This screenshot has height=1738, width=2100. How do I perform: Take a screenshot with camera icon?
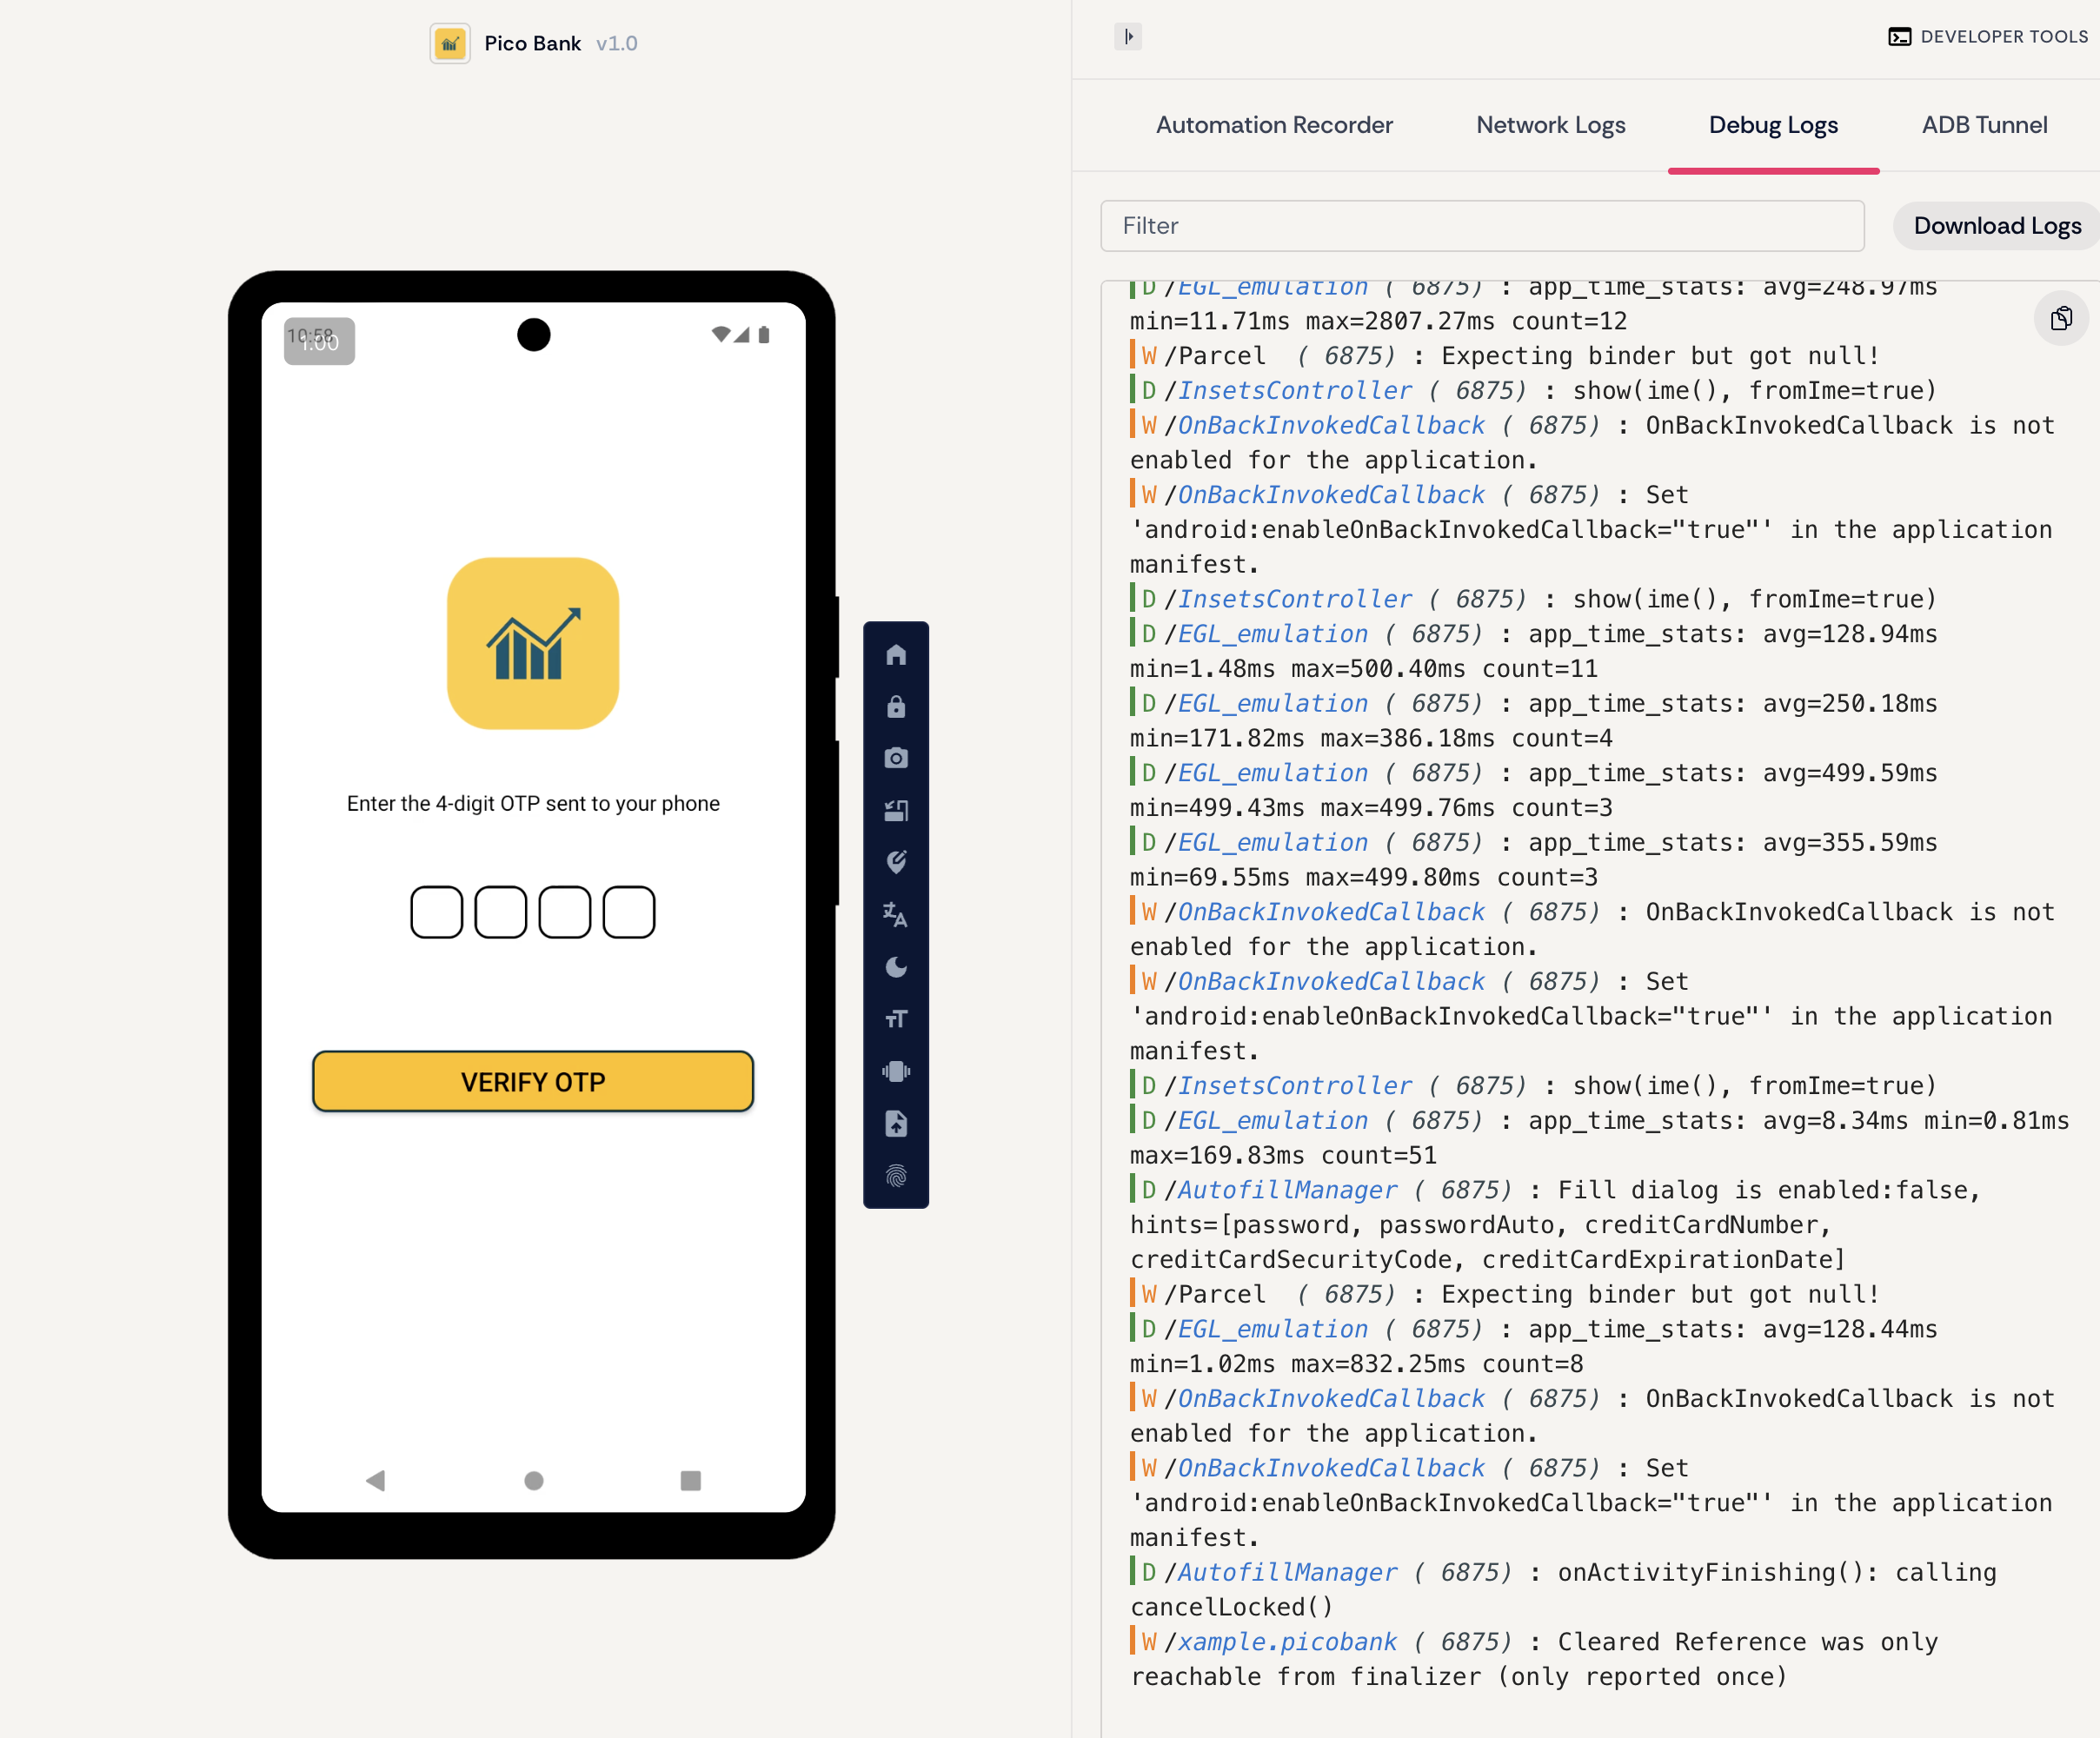coord(896,758)
